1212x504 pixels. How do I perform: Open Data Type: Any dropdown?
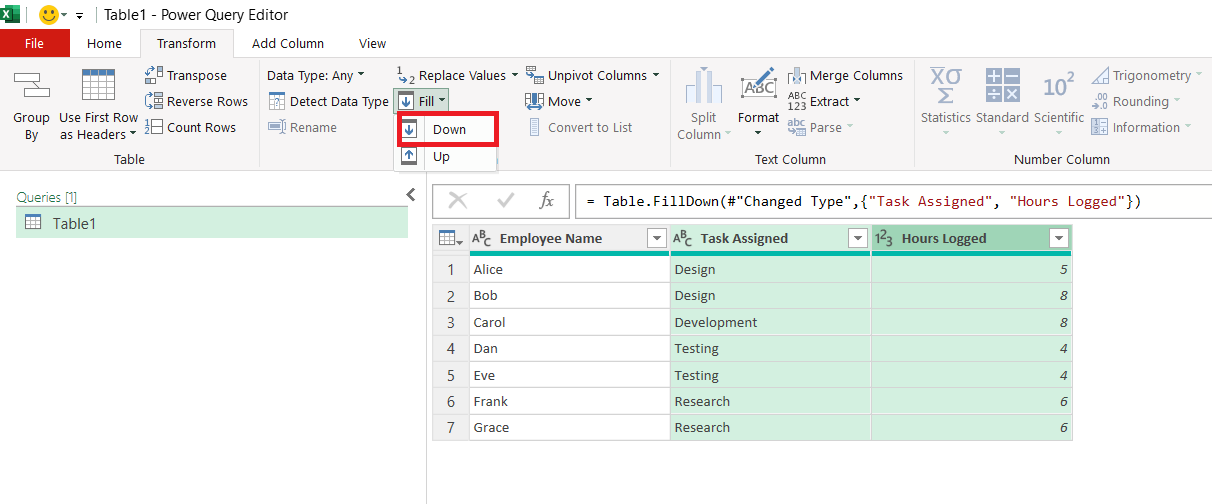click(x=316, y=75)
